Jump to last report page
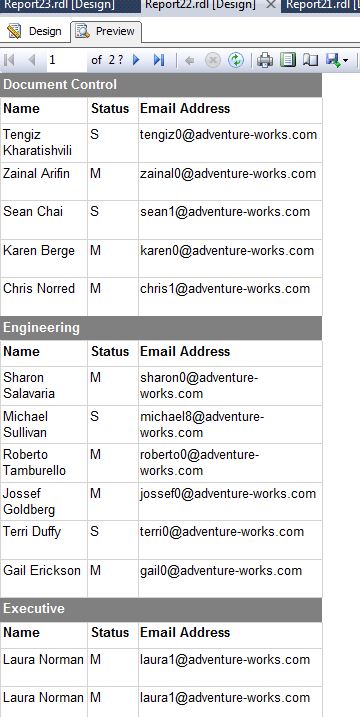This screenshot has height=717, width=360. pyautogui.click(x=159, y=60)
